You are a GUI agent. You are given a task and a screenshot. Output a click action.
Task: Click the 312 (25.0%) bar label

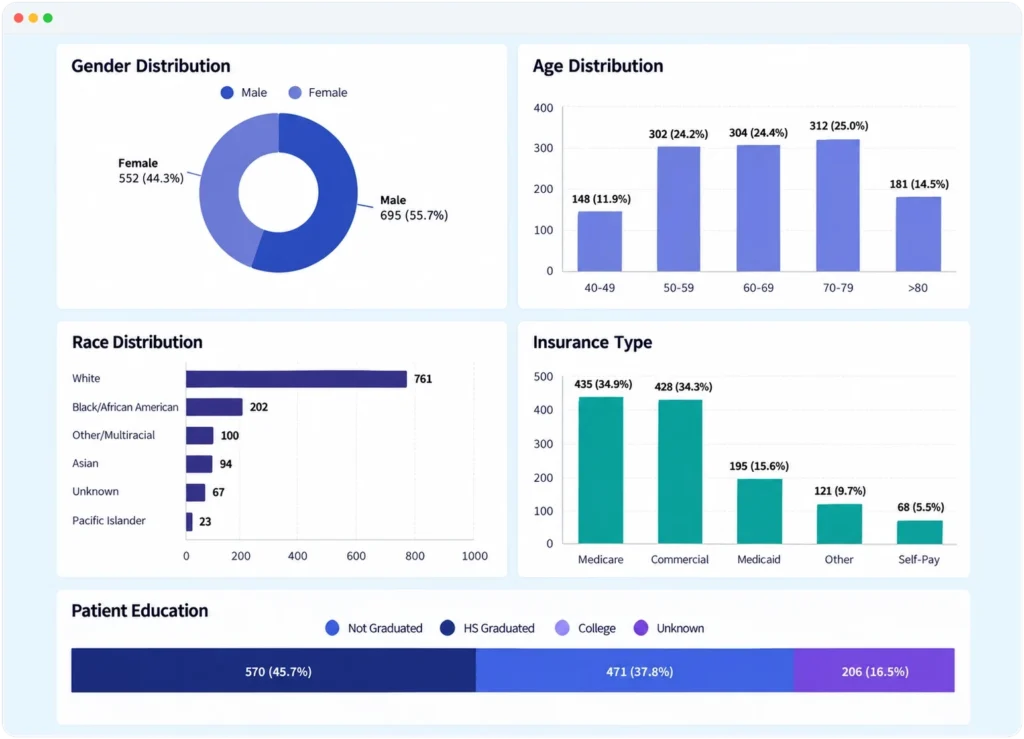click(839, 126)
